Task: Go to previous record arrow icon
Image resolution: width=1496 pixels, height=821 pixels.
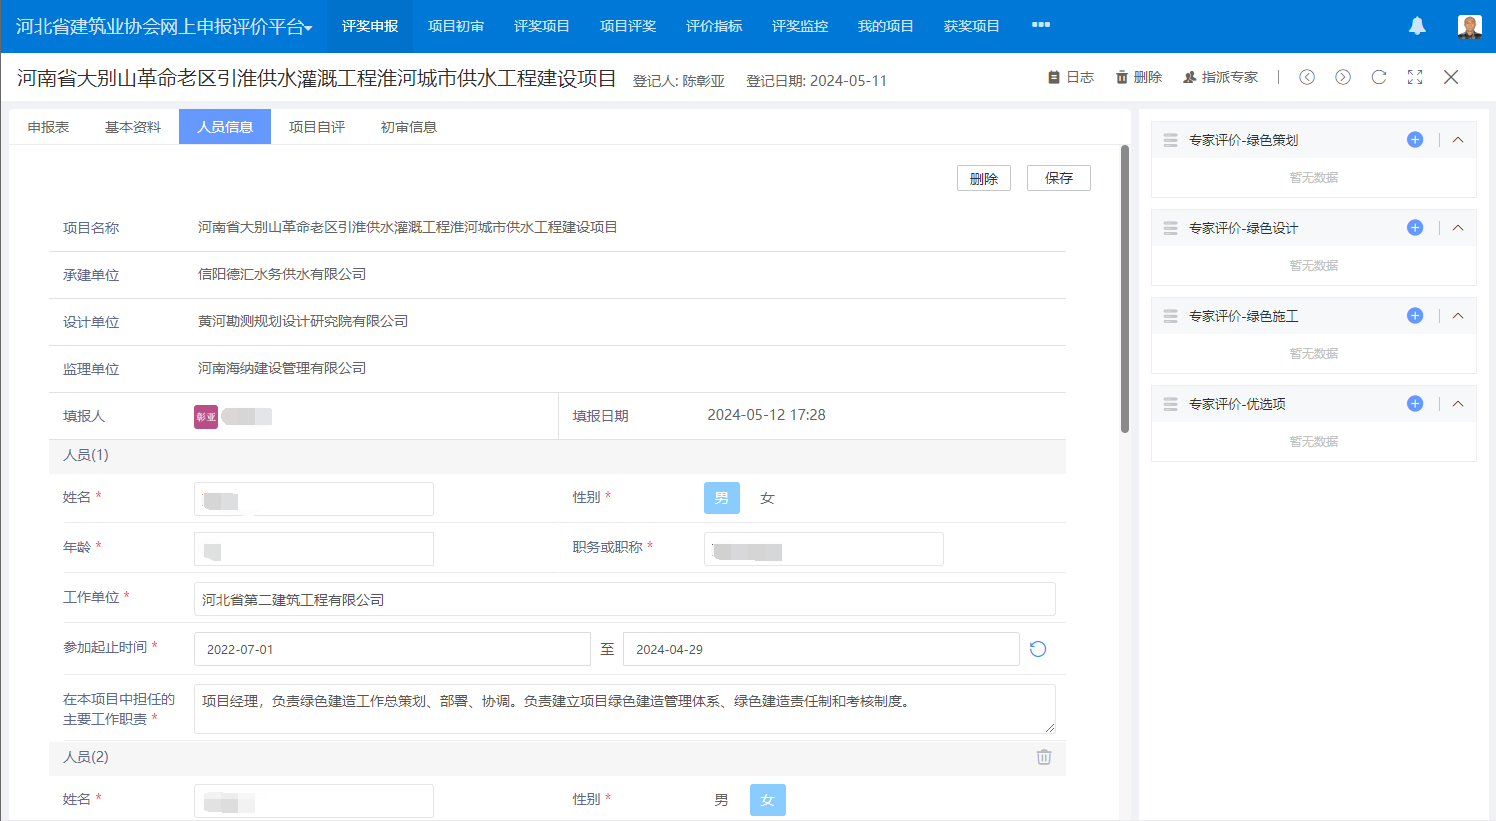Action: tap(1307, 77)
